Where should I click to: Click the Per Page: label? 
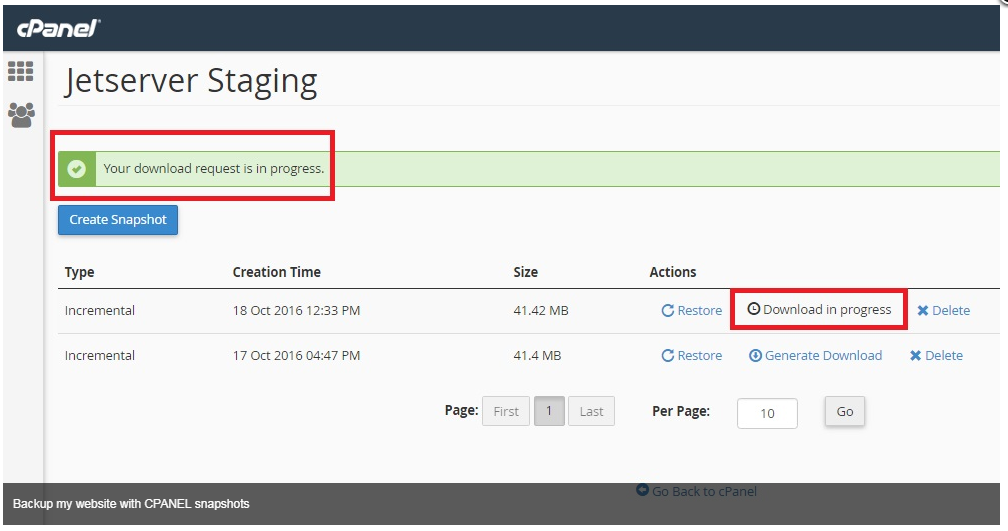click(681, 411)
